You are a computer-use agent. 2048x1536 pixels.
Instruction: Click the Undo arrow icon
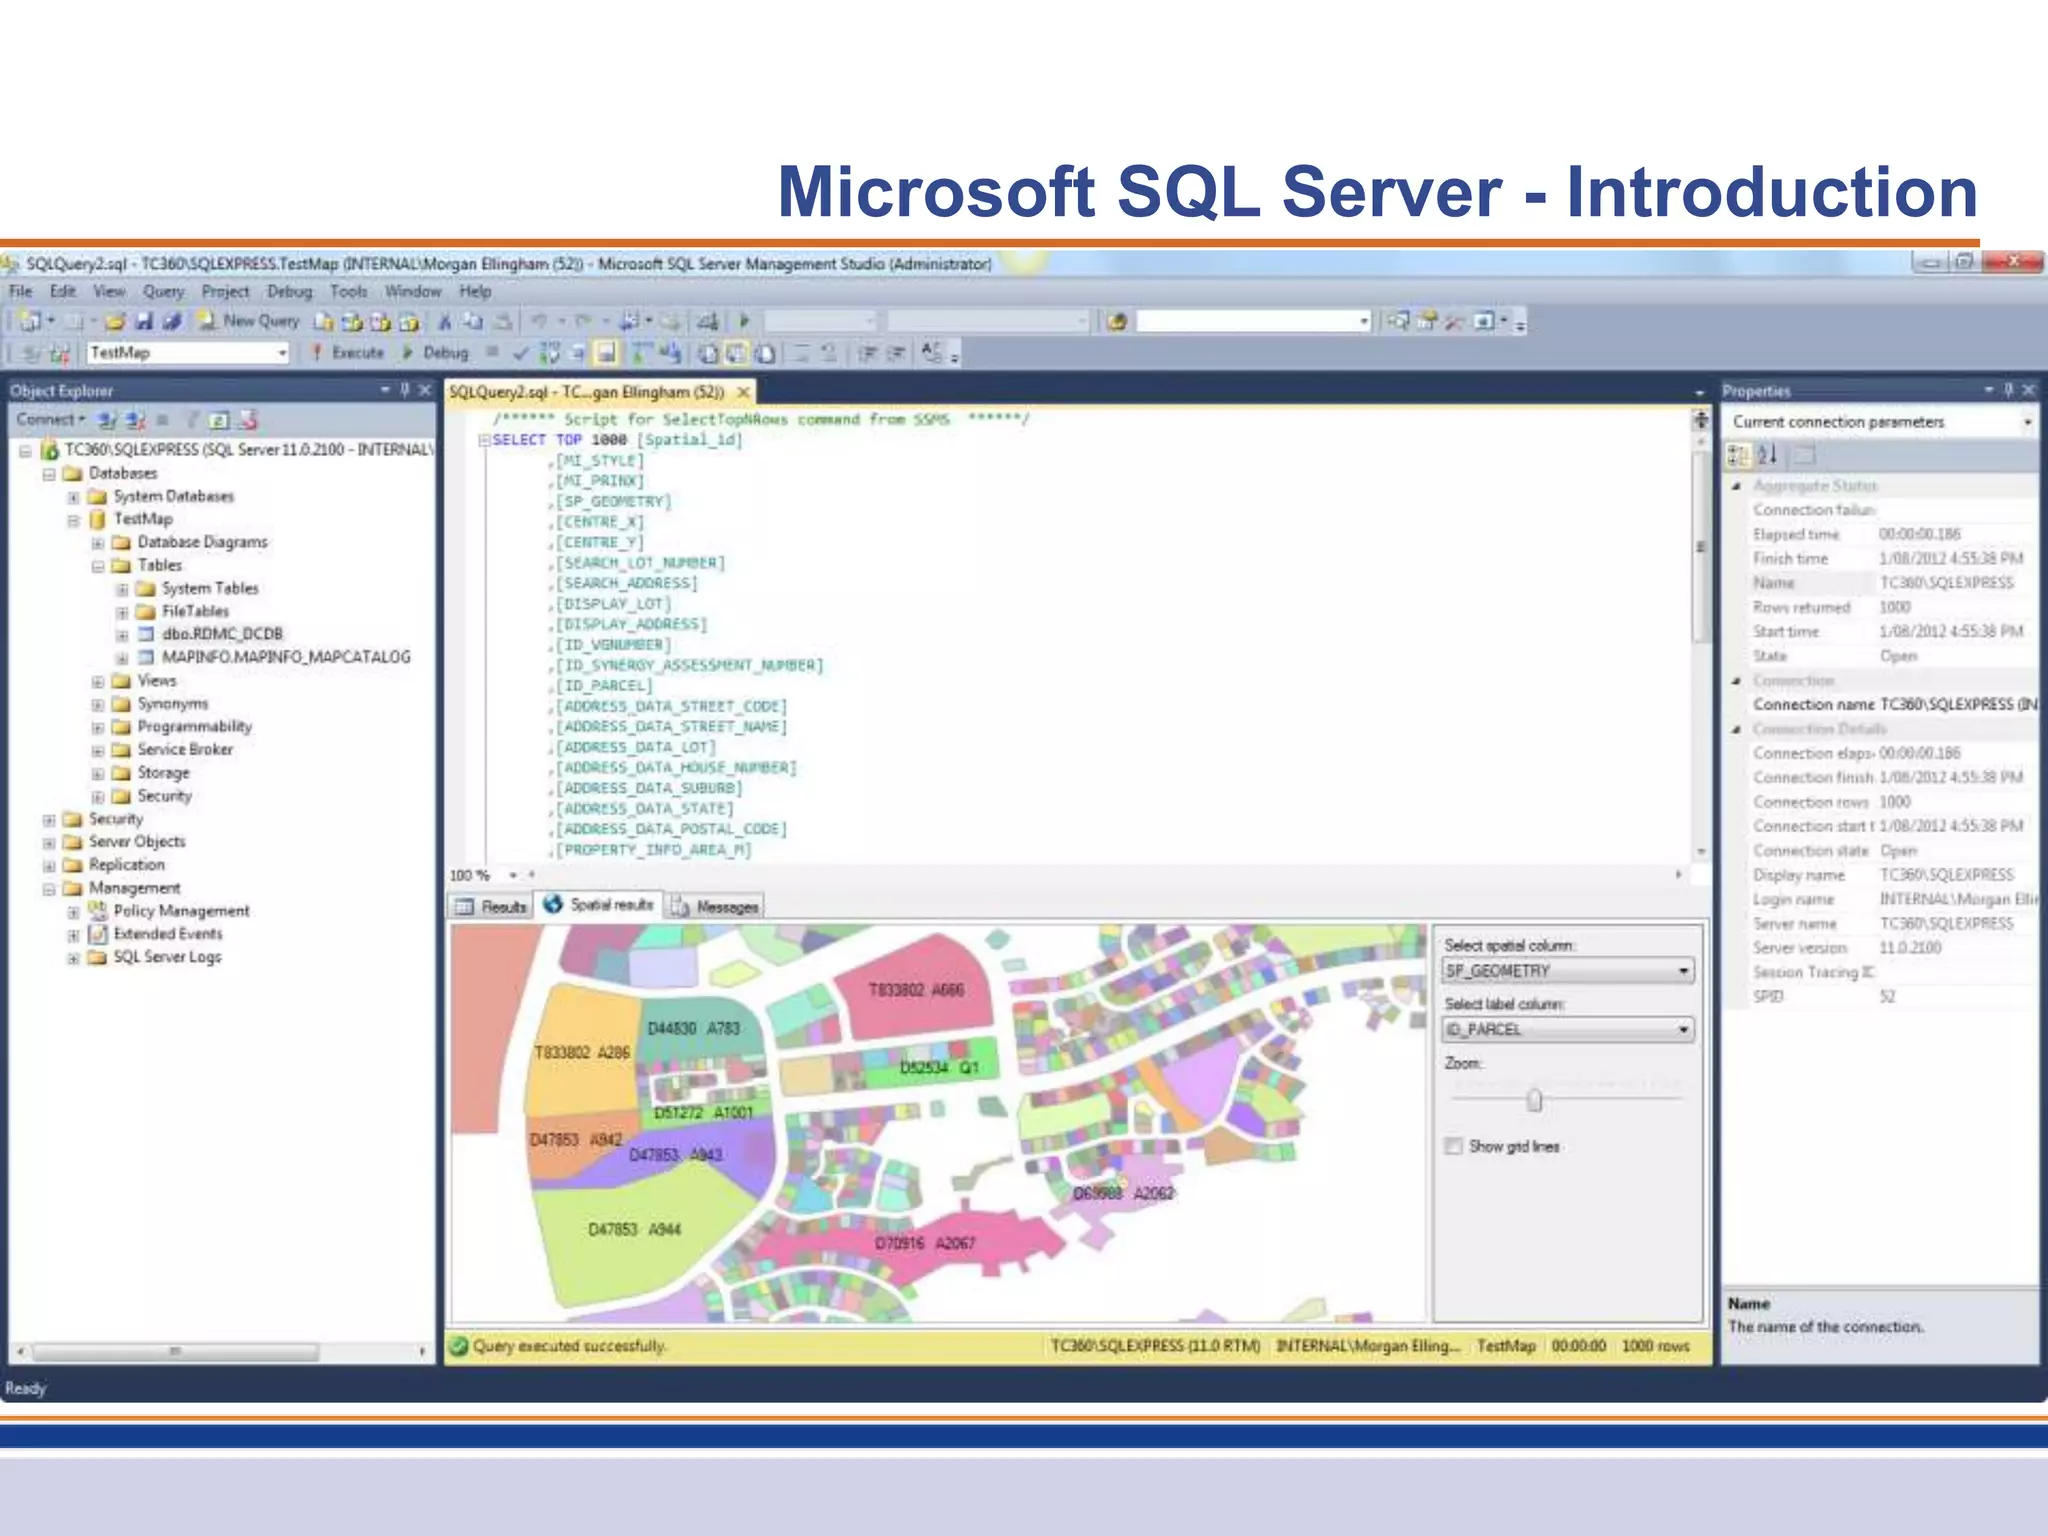[x=540, y=321]
